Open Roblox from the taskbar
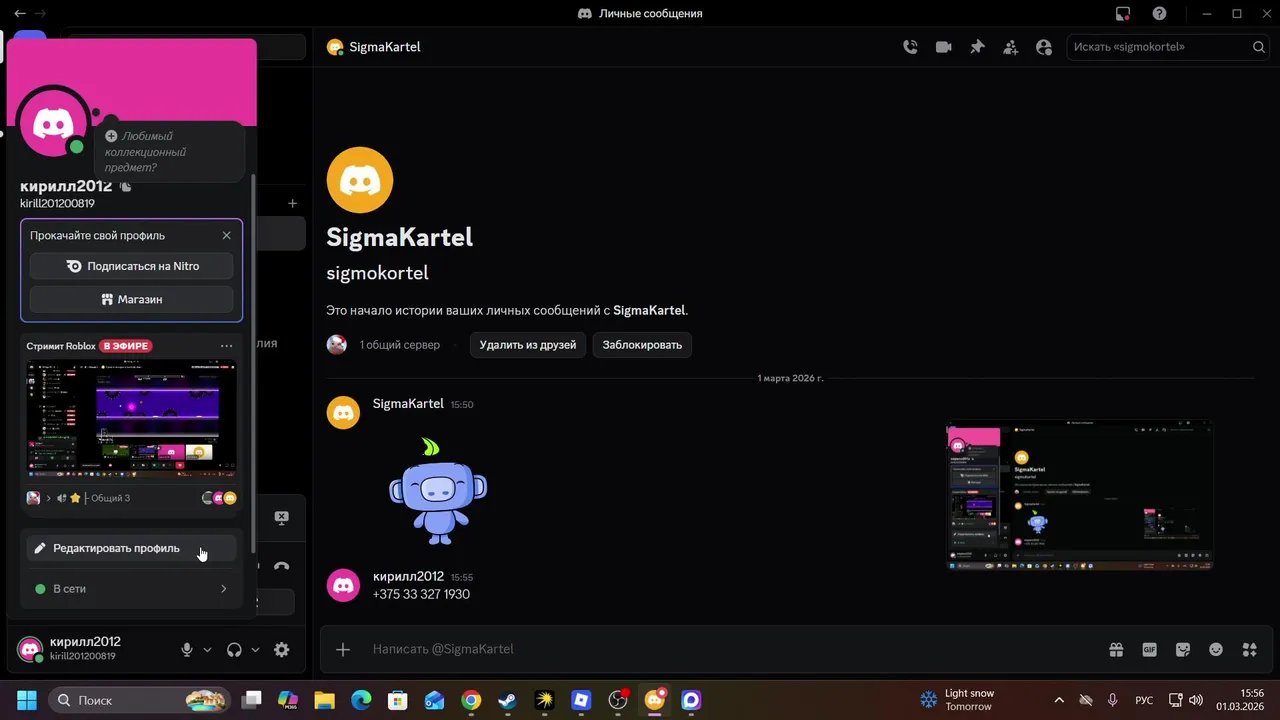This screenshot has width=1280, height=720. (581, 700)
